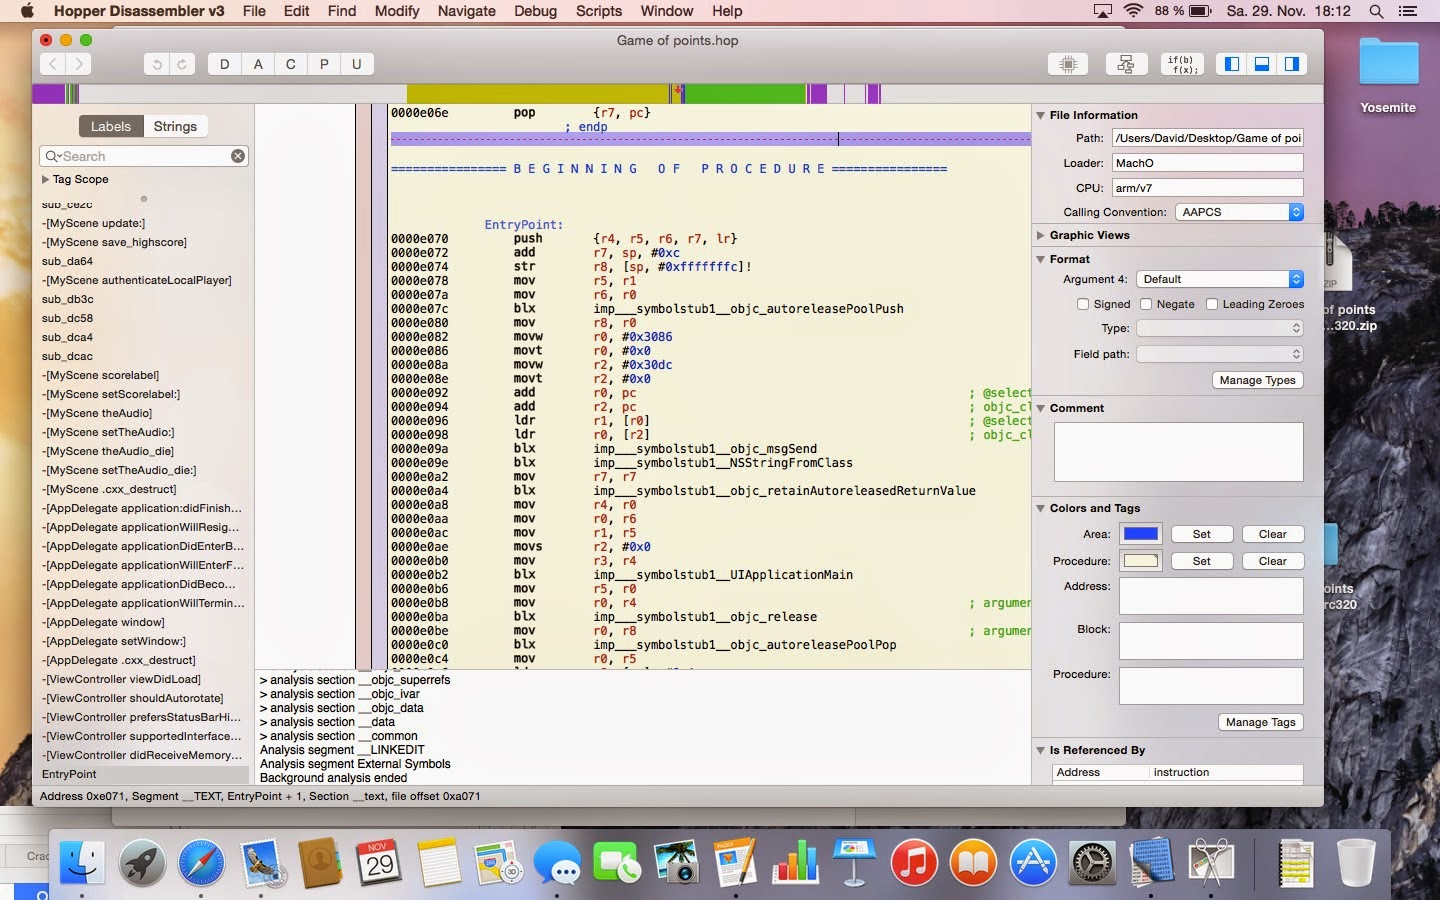
Task: Open Safari from the Dock
Action: pos(201,861)
